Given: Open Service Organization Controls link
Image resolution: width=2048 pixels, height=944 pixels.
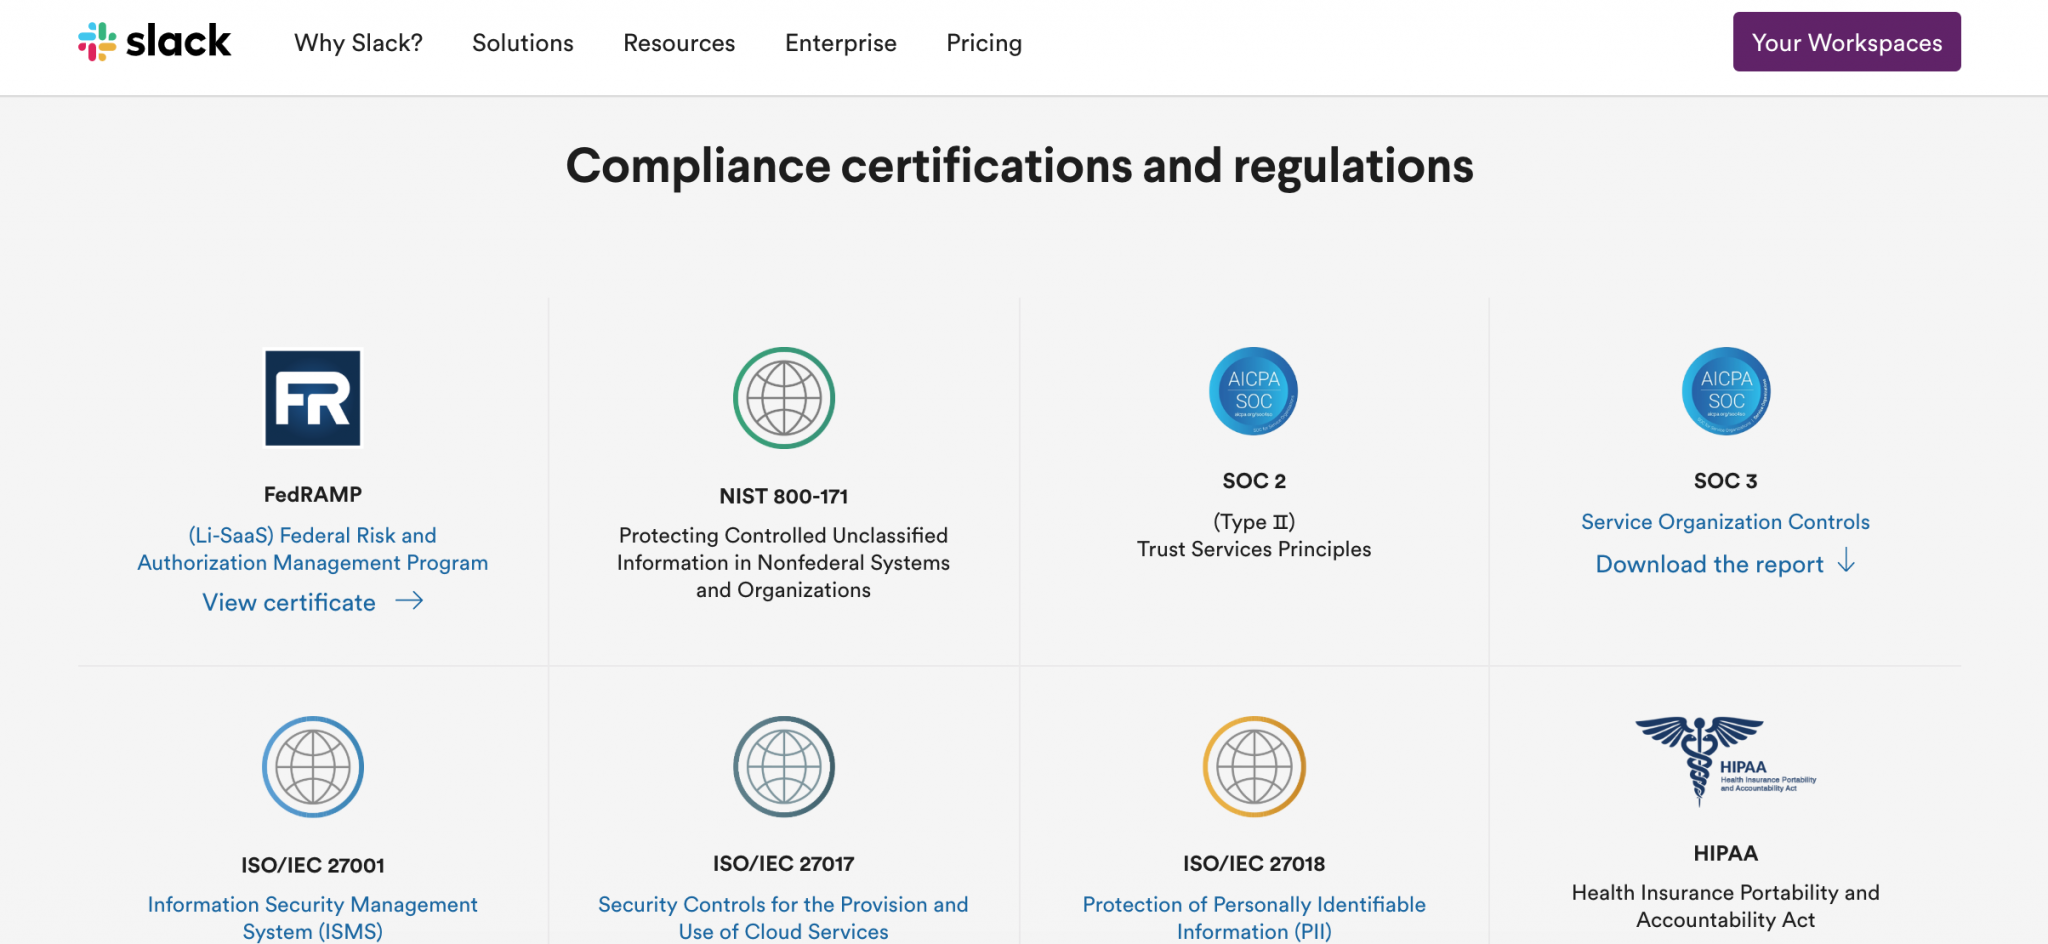Looking at the screenshot, I should (x=1725, y=522).
